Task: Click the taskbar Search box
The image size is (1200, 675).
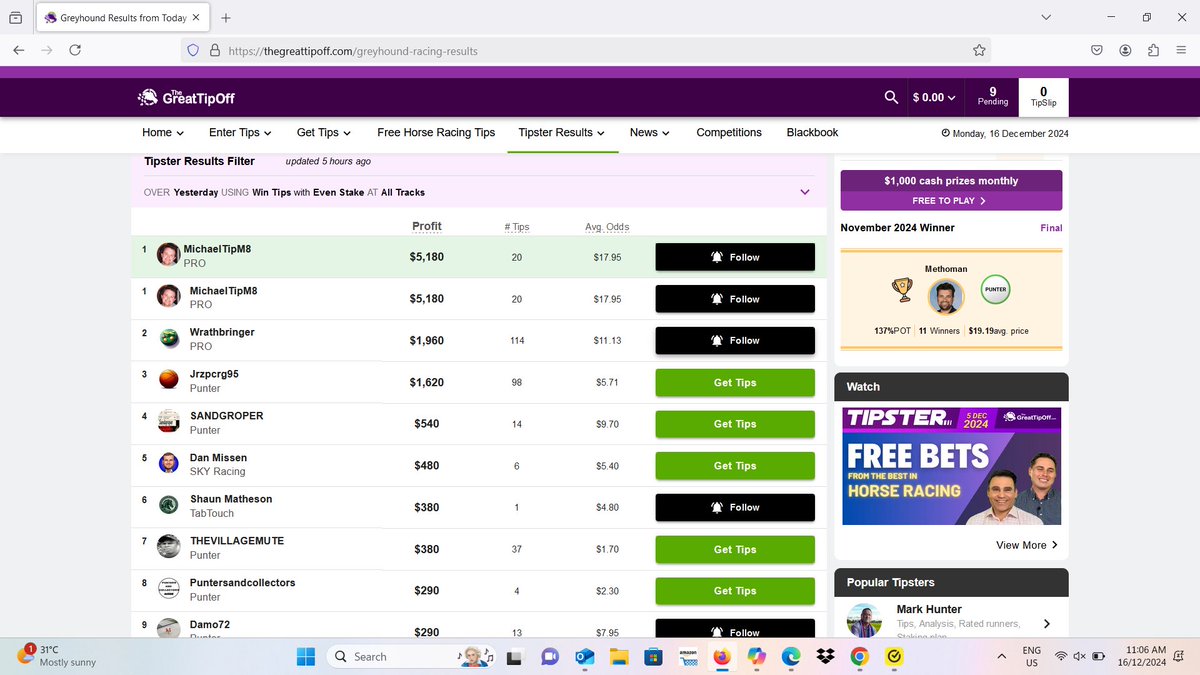Action: tap(412, 656)
